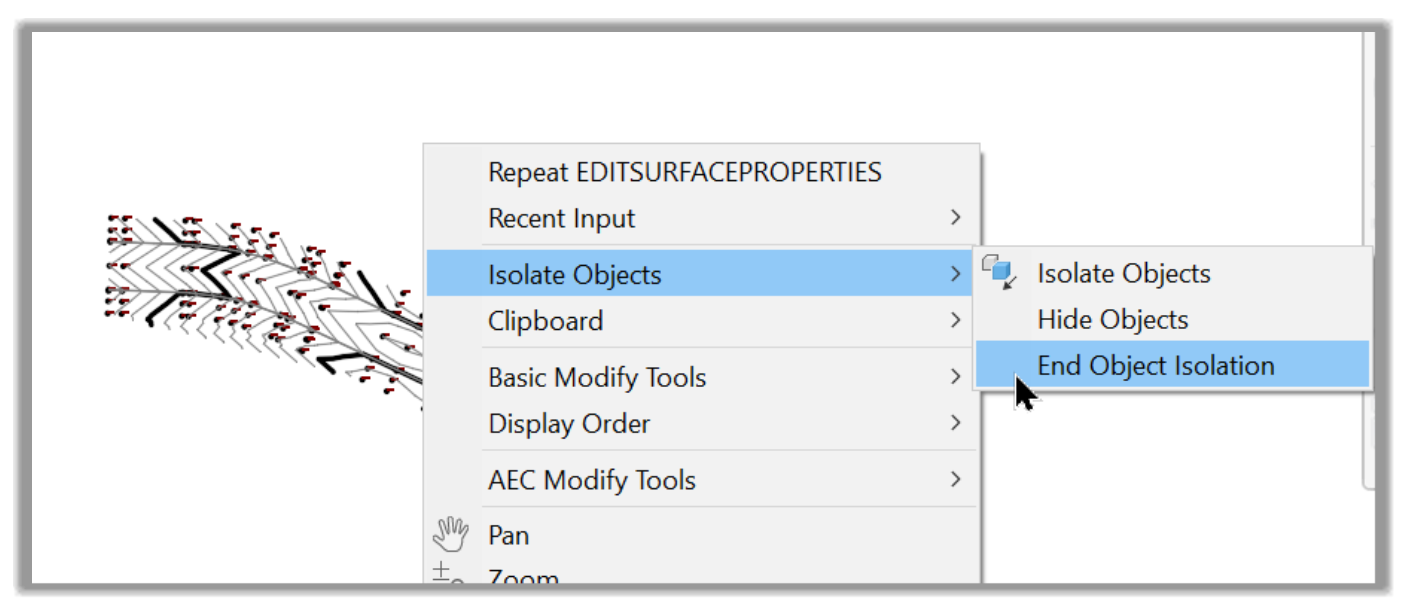Open Basic Modify Tools submenu
The image size is (1407, 613).
tap(702, 377)
